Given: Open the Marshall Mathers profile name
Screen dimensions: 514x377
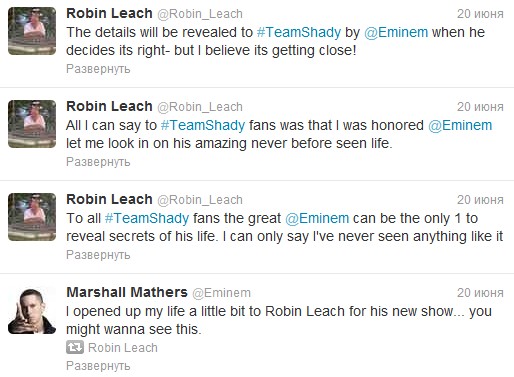Looking at the screenshot, I should [x=127, y=292].
